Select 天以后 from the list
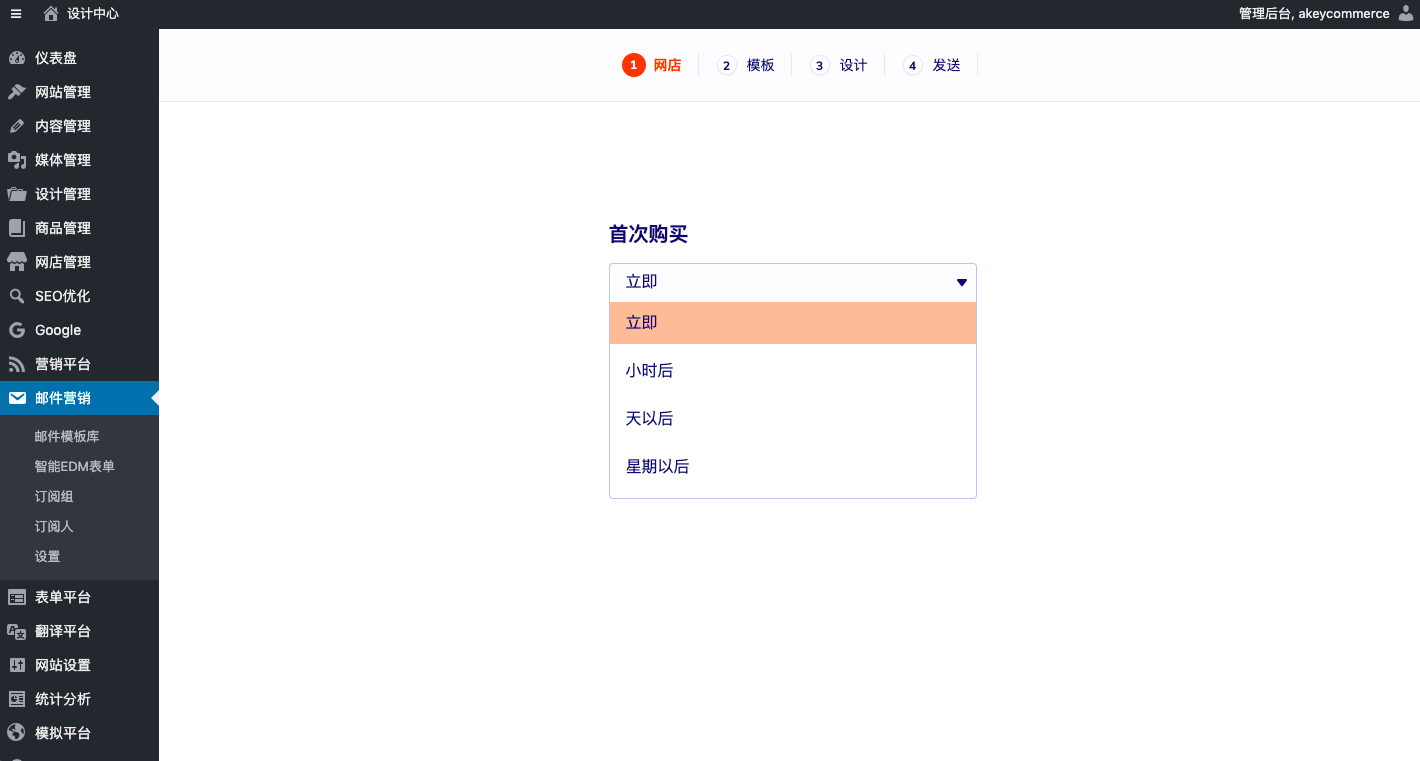The width and height of the screenshot is (1420, 761). click(792, 419)
